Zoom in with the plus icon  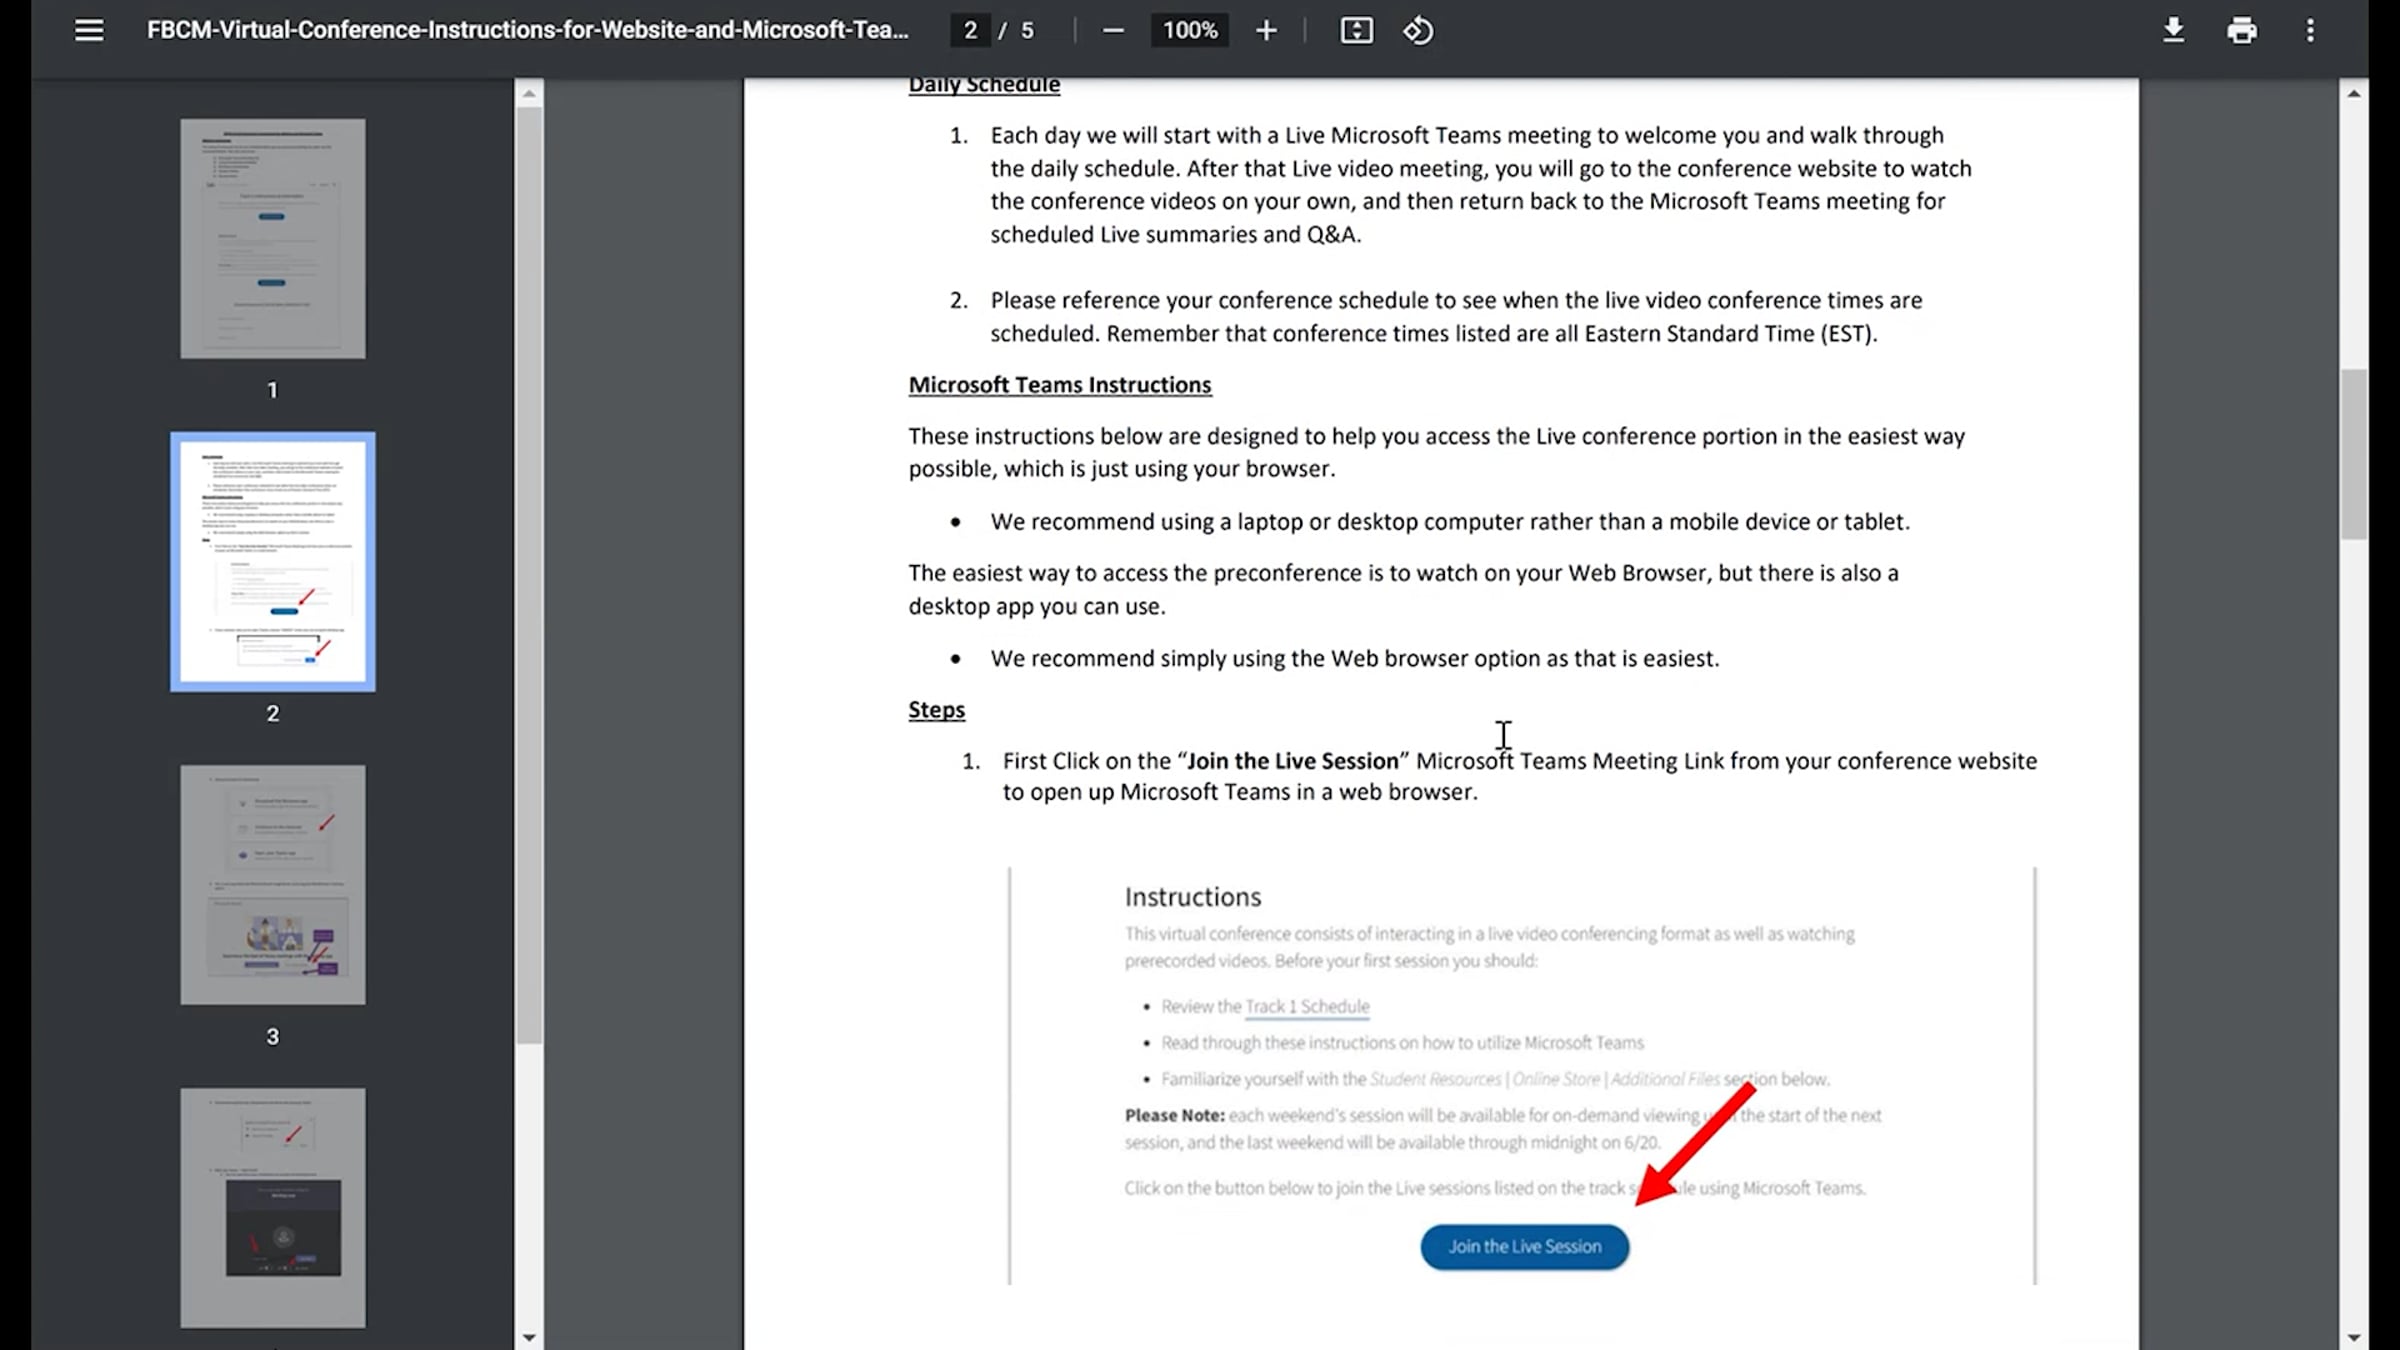click(1266, 31)
